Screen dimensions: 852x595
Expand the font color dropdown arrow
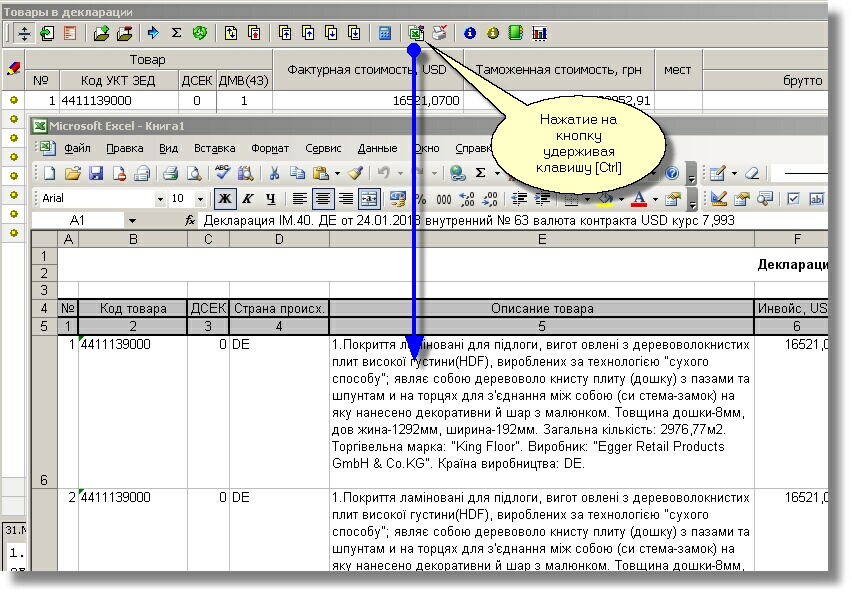point(655,199)
